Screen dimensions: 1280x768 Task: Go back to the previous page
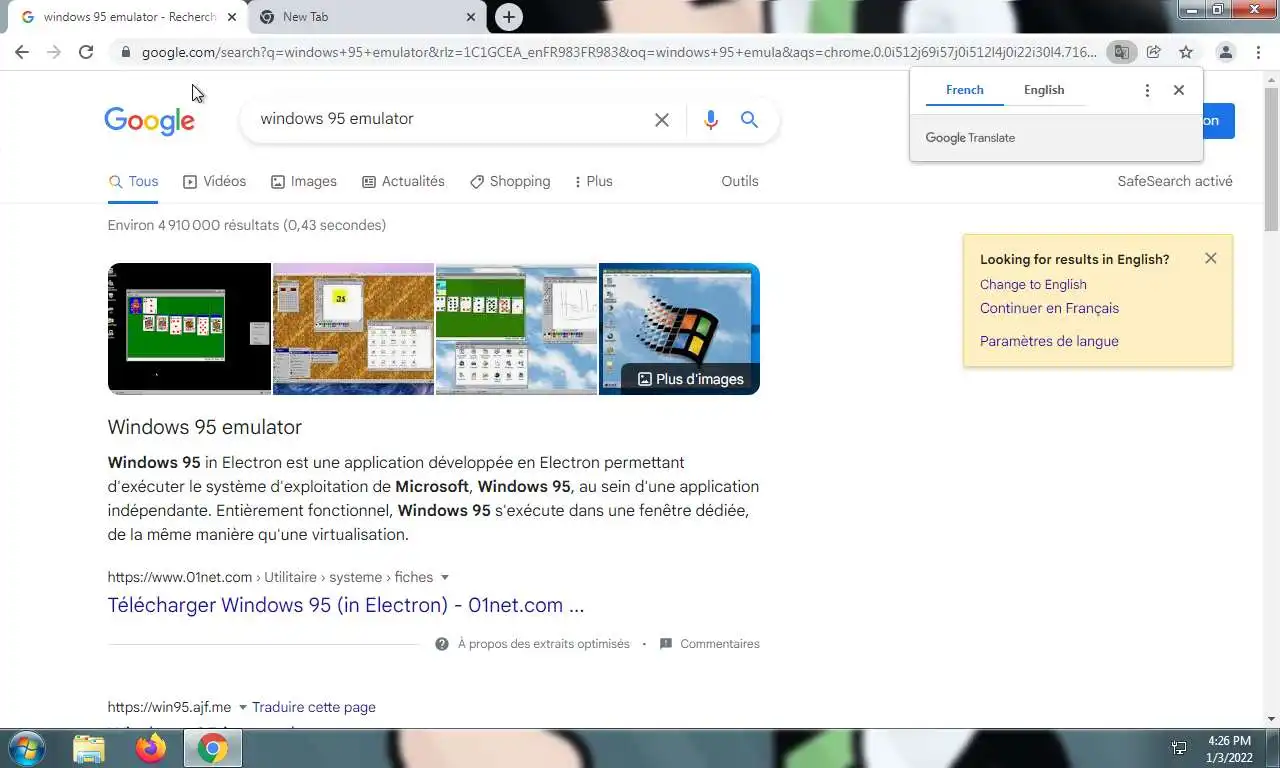click(x=22, y=52)
